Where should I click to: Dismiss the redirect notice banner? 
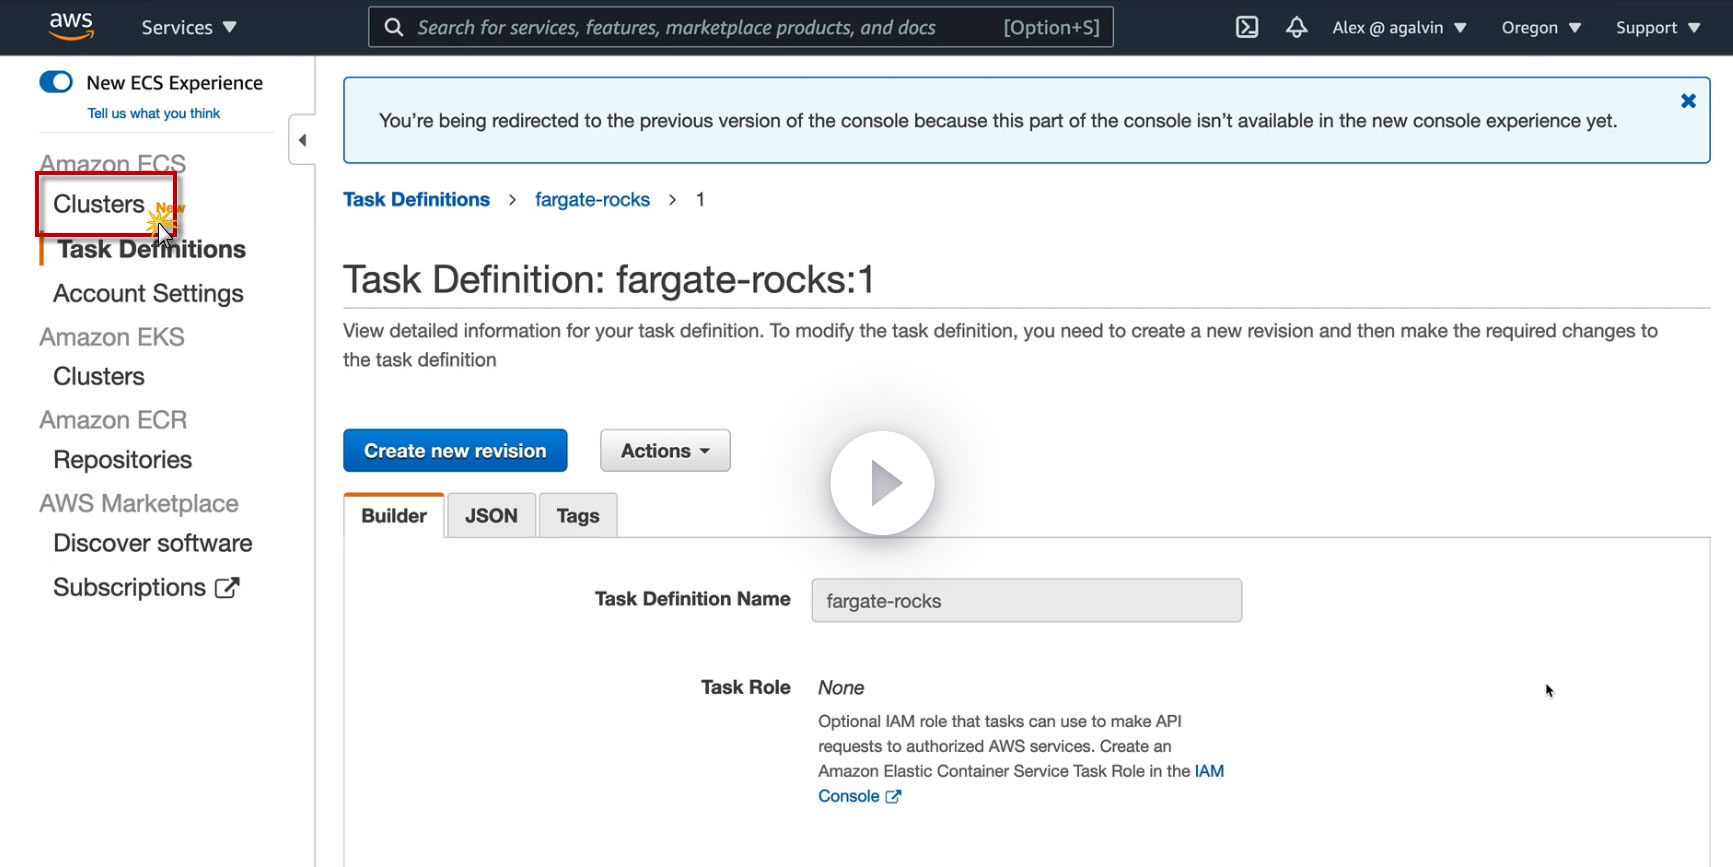click(1688, 101)
